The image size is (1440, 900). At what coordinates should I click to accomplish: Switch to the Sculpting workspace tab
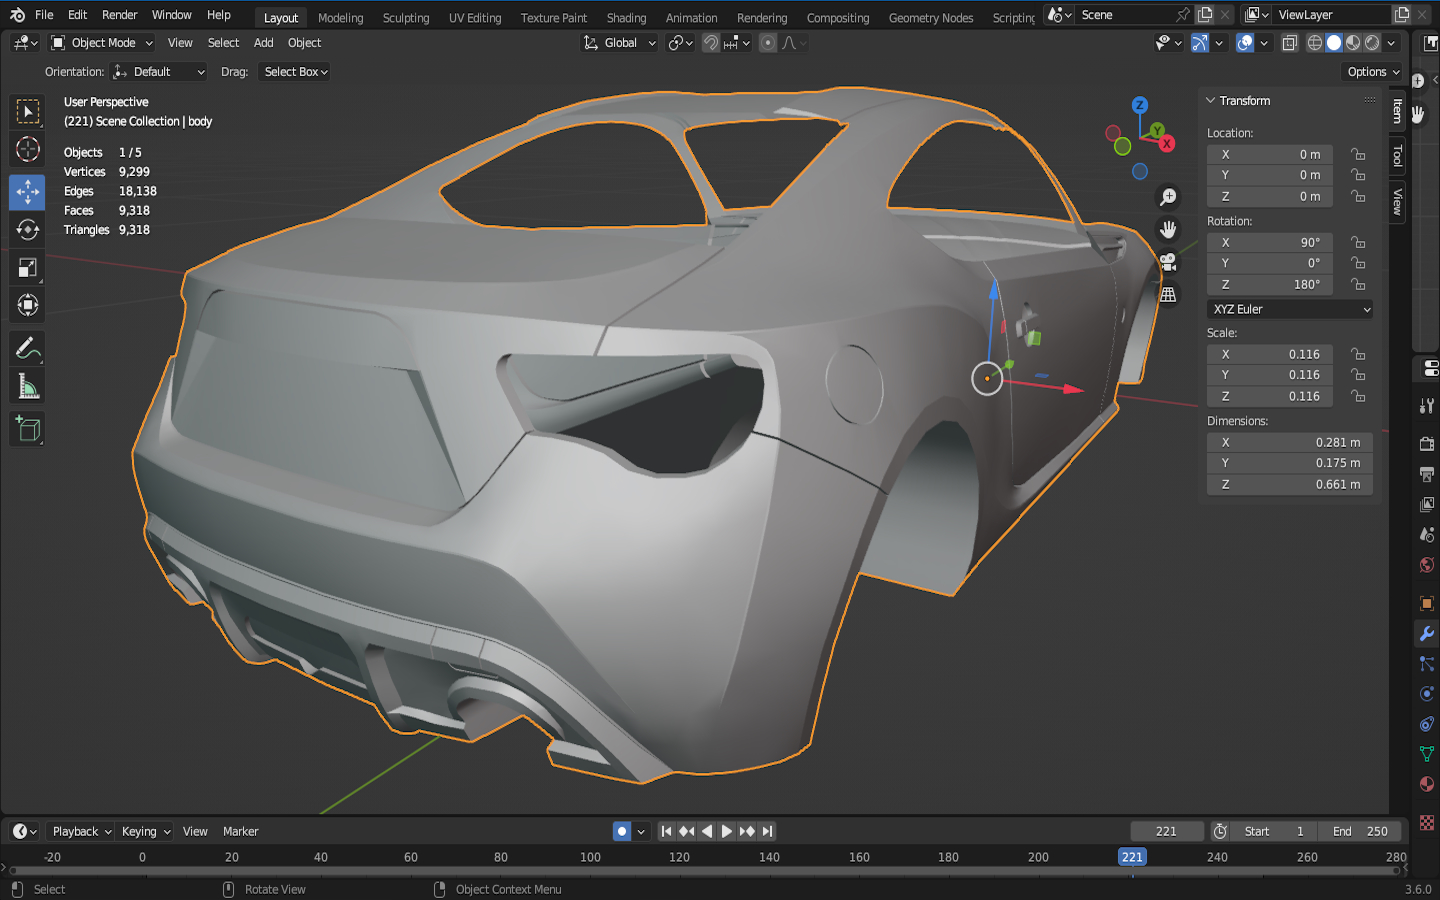[405, 18]
